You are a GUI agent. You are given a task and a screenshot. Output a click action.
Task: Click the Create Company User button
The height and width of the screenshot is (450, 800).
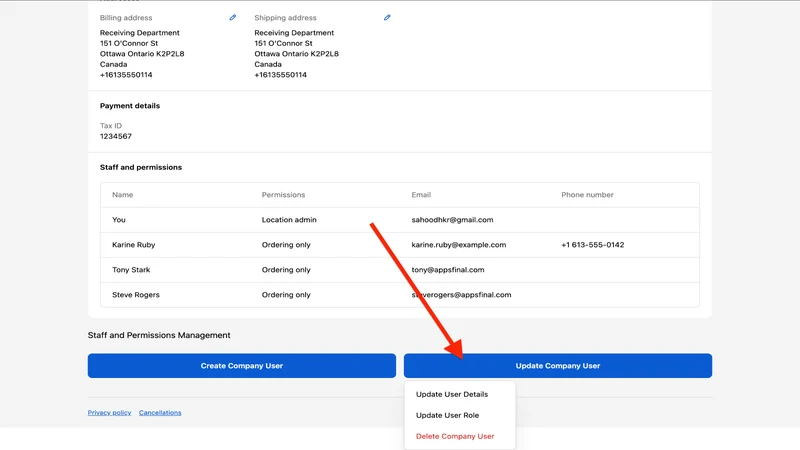point(242,366)
